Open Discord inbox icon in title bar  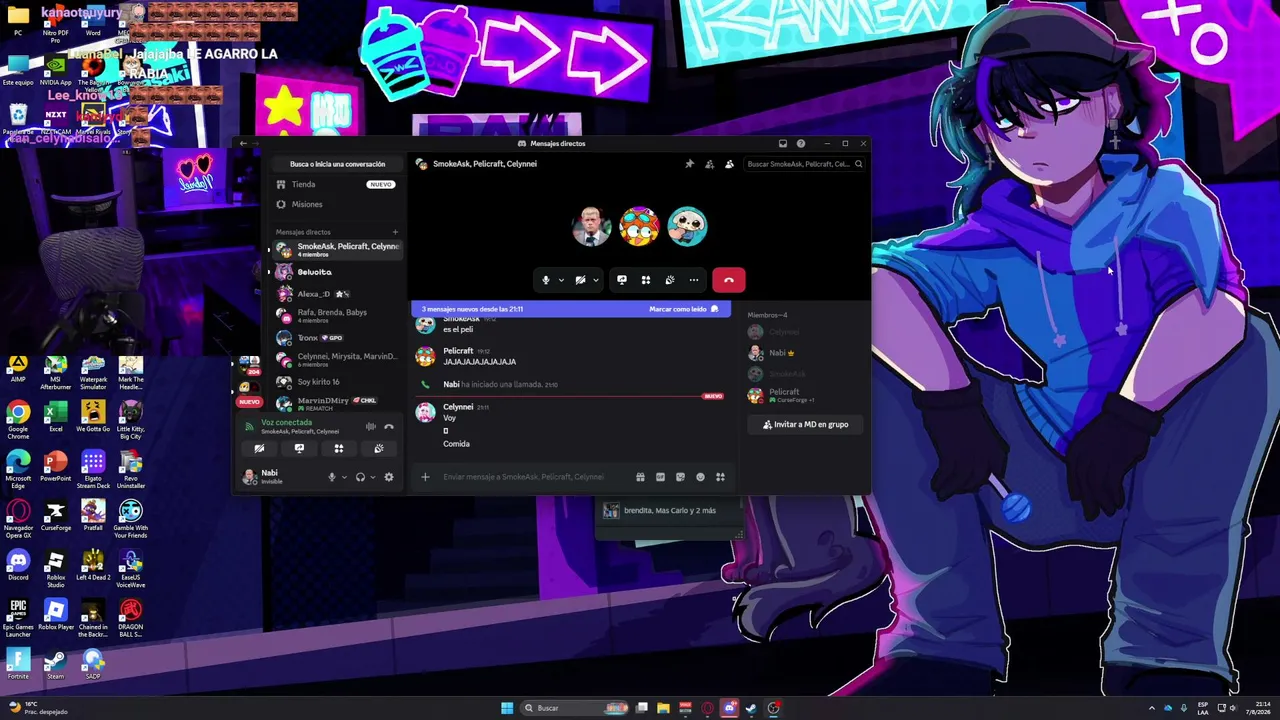783,144
